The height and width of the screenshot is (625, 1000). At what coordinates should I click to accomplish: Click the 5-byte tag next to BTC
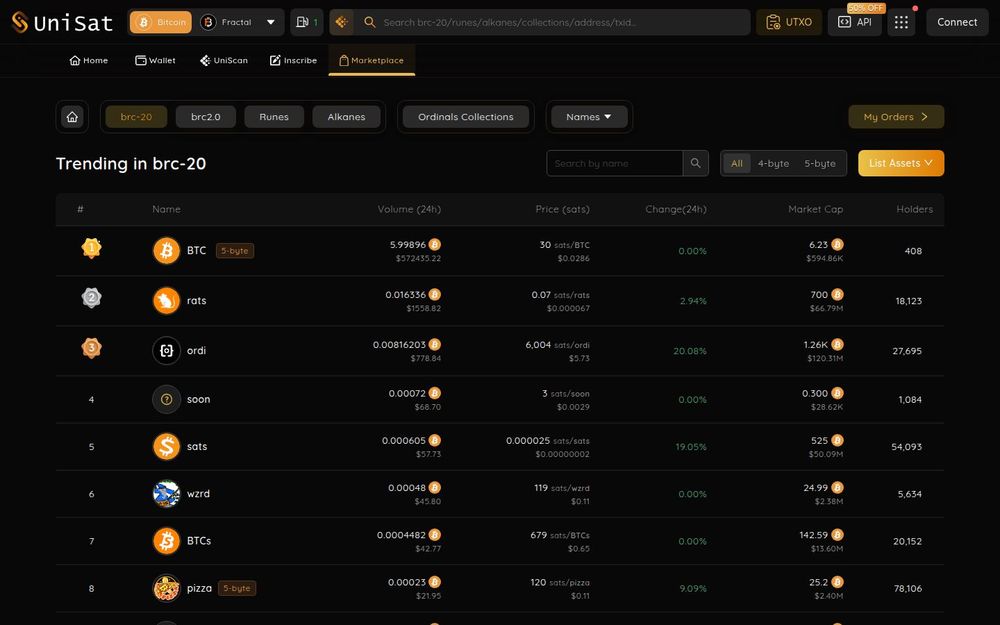235,251
